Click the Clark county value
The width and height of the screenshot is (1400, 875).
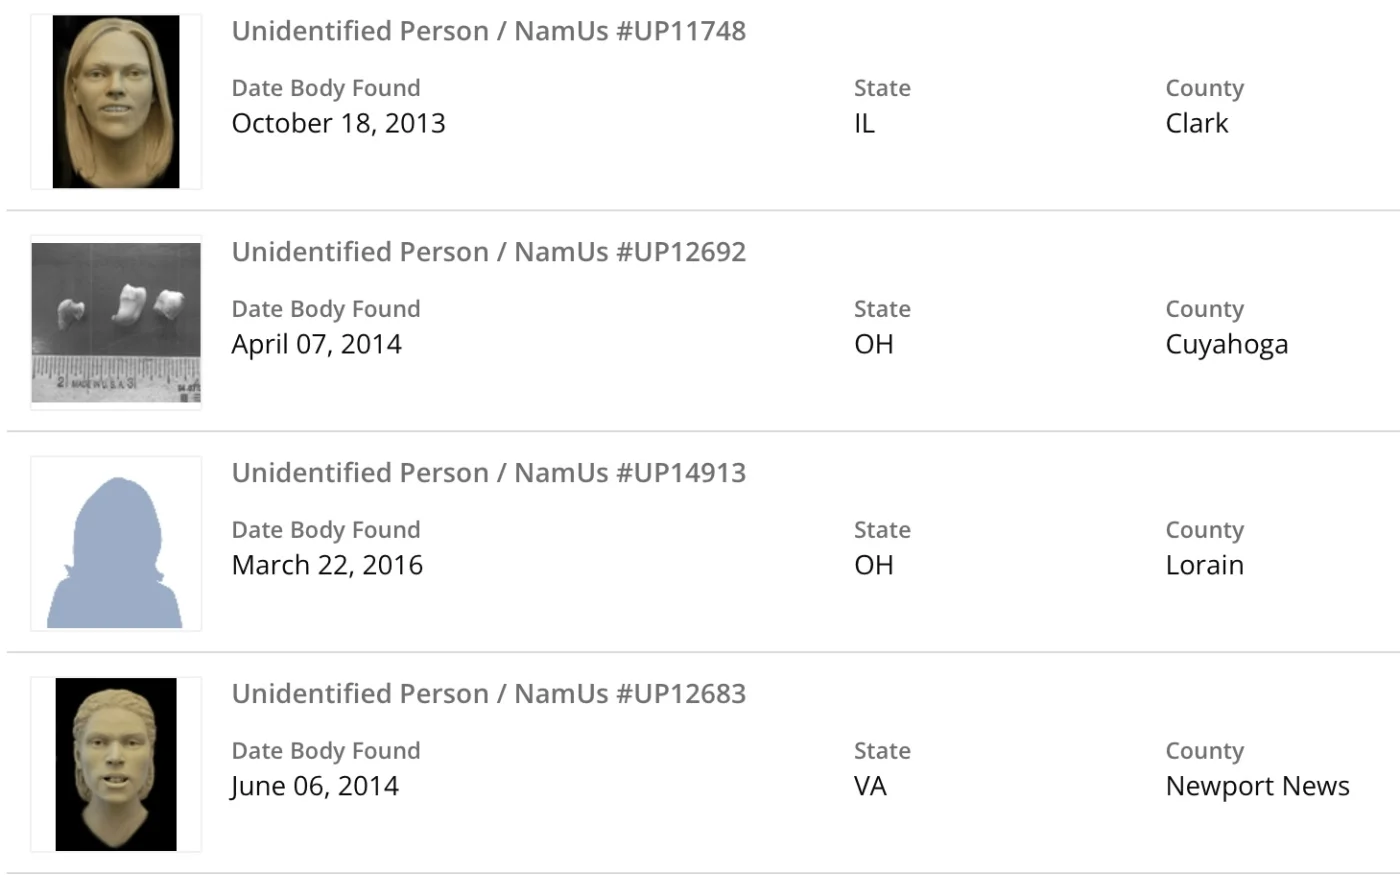1196,124
